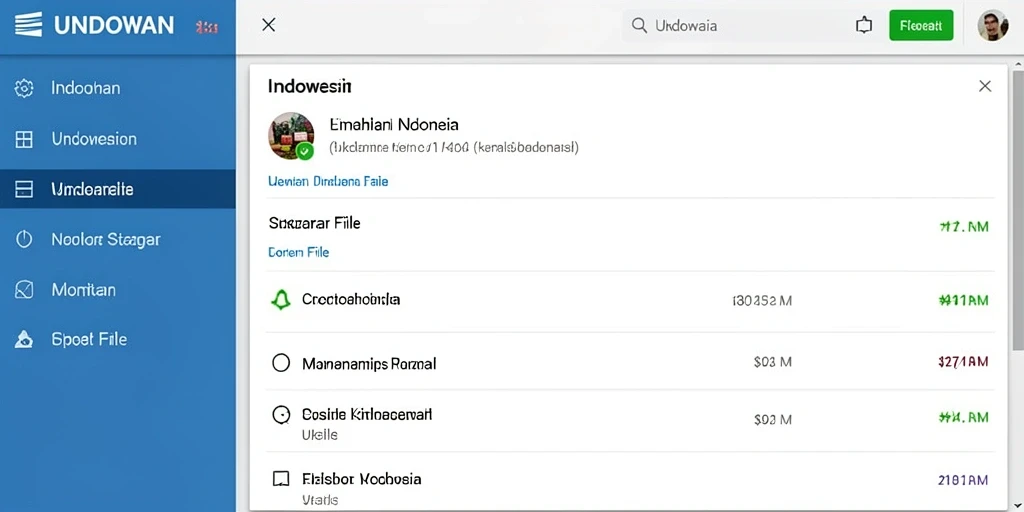The image size is (1024, 512).
Task: Click the icon beside Spoat File
Action: [x=24, y=339]
